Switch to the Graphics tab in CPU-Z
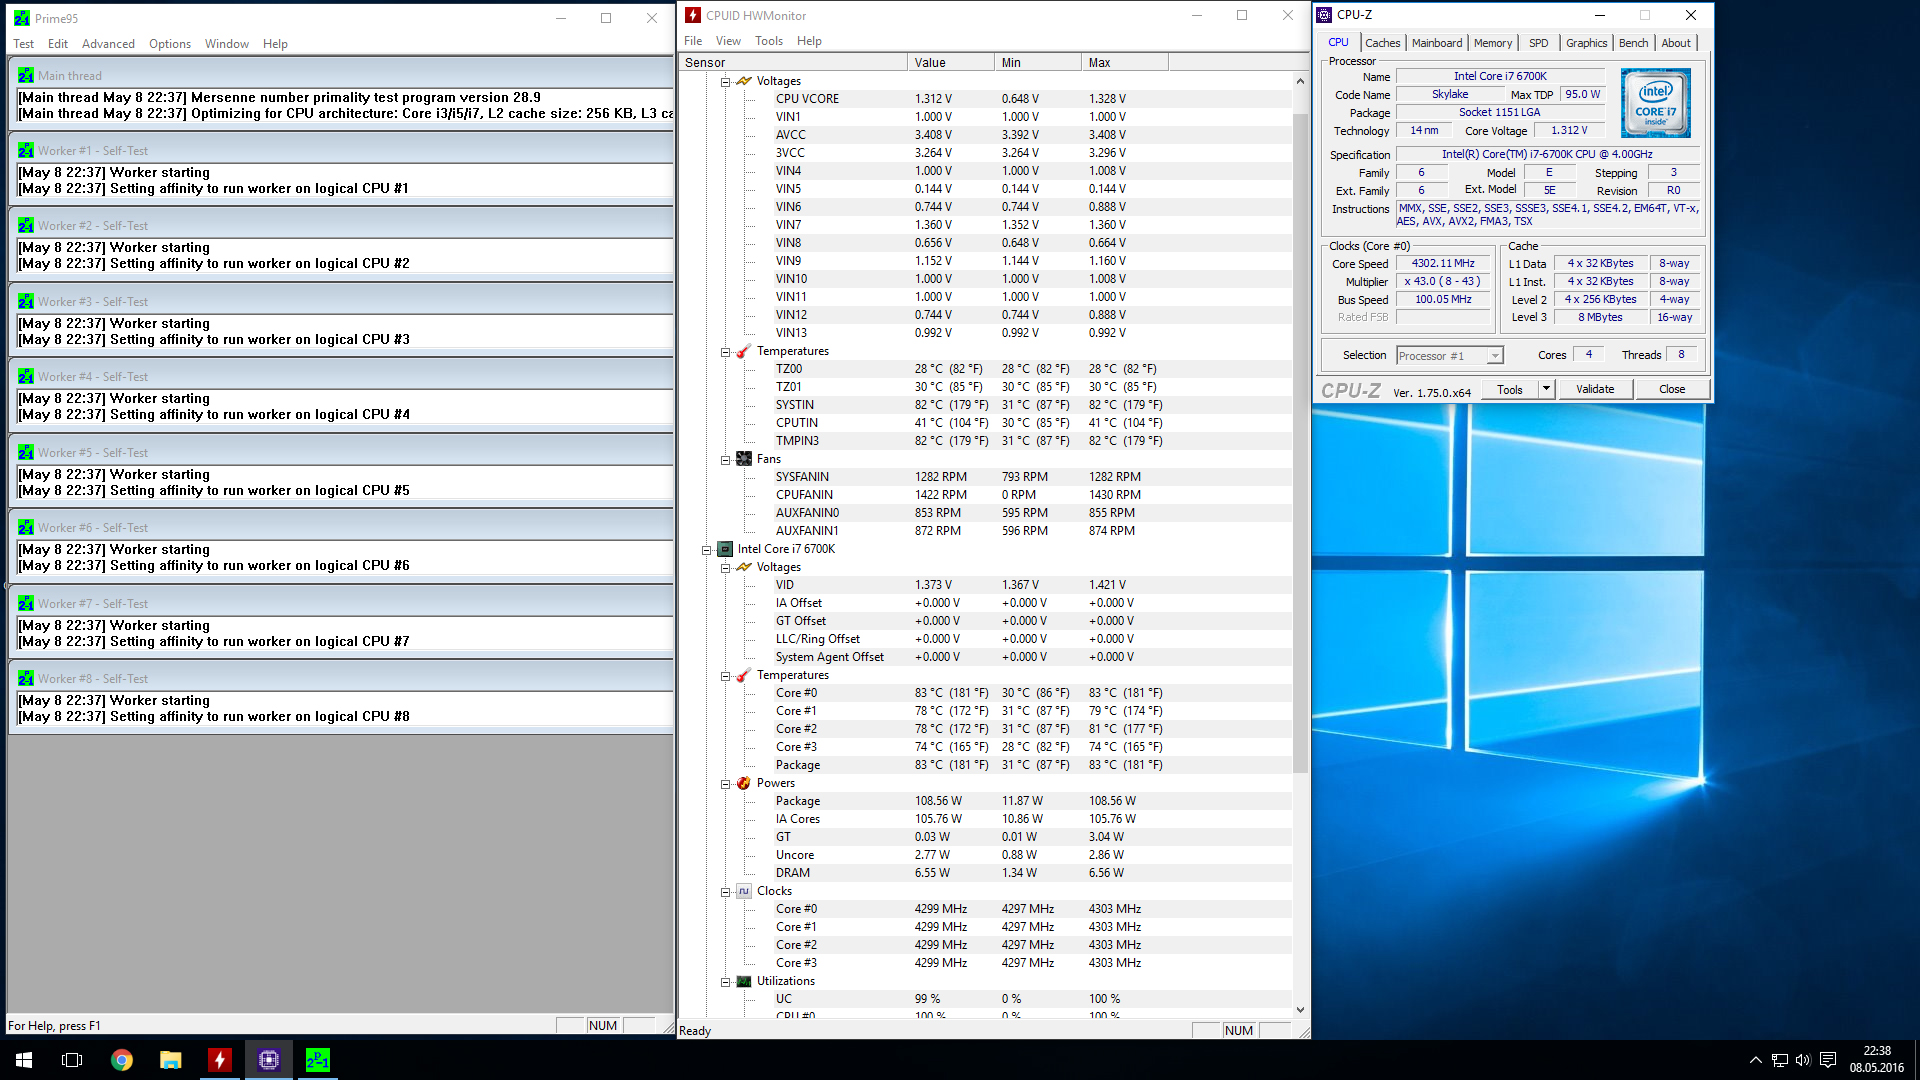Viewport: 1920px width, 1080px height. [1586, 43]
